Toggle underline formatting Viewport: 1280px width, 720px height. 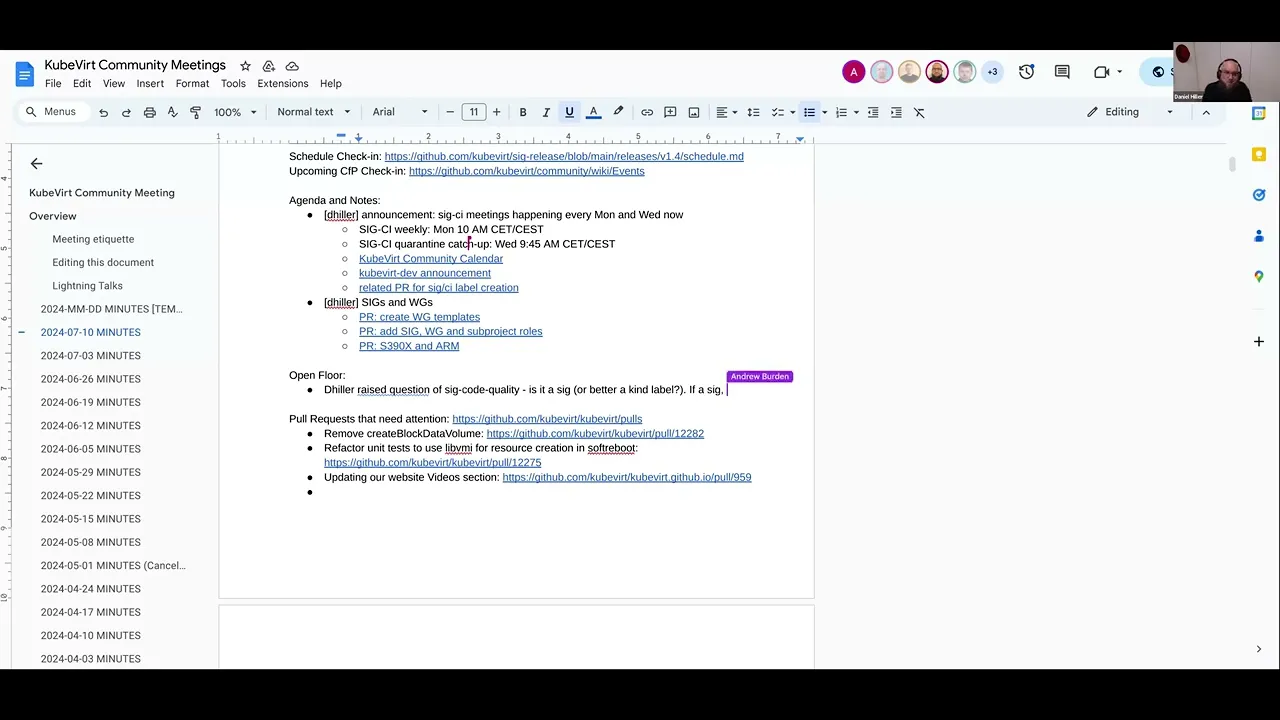point(569,112)
